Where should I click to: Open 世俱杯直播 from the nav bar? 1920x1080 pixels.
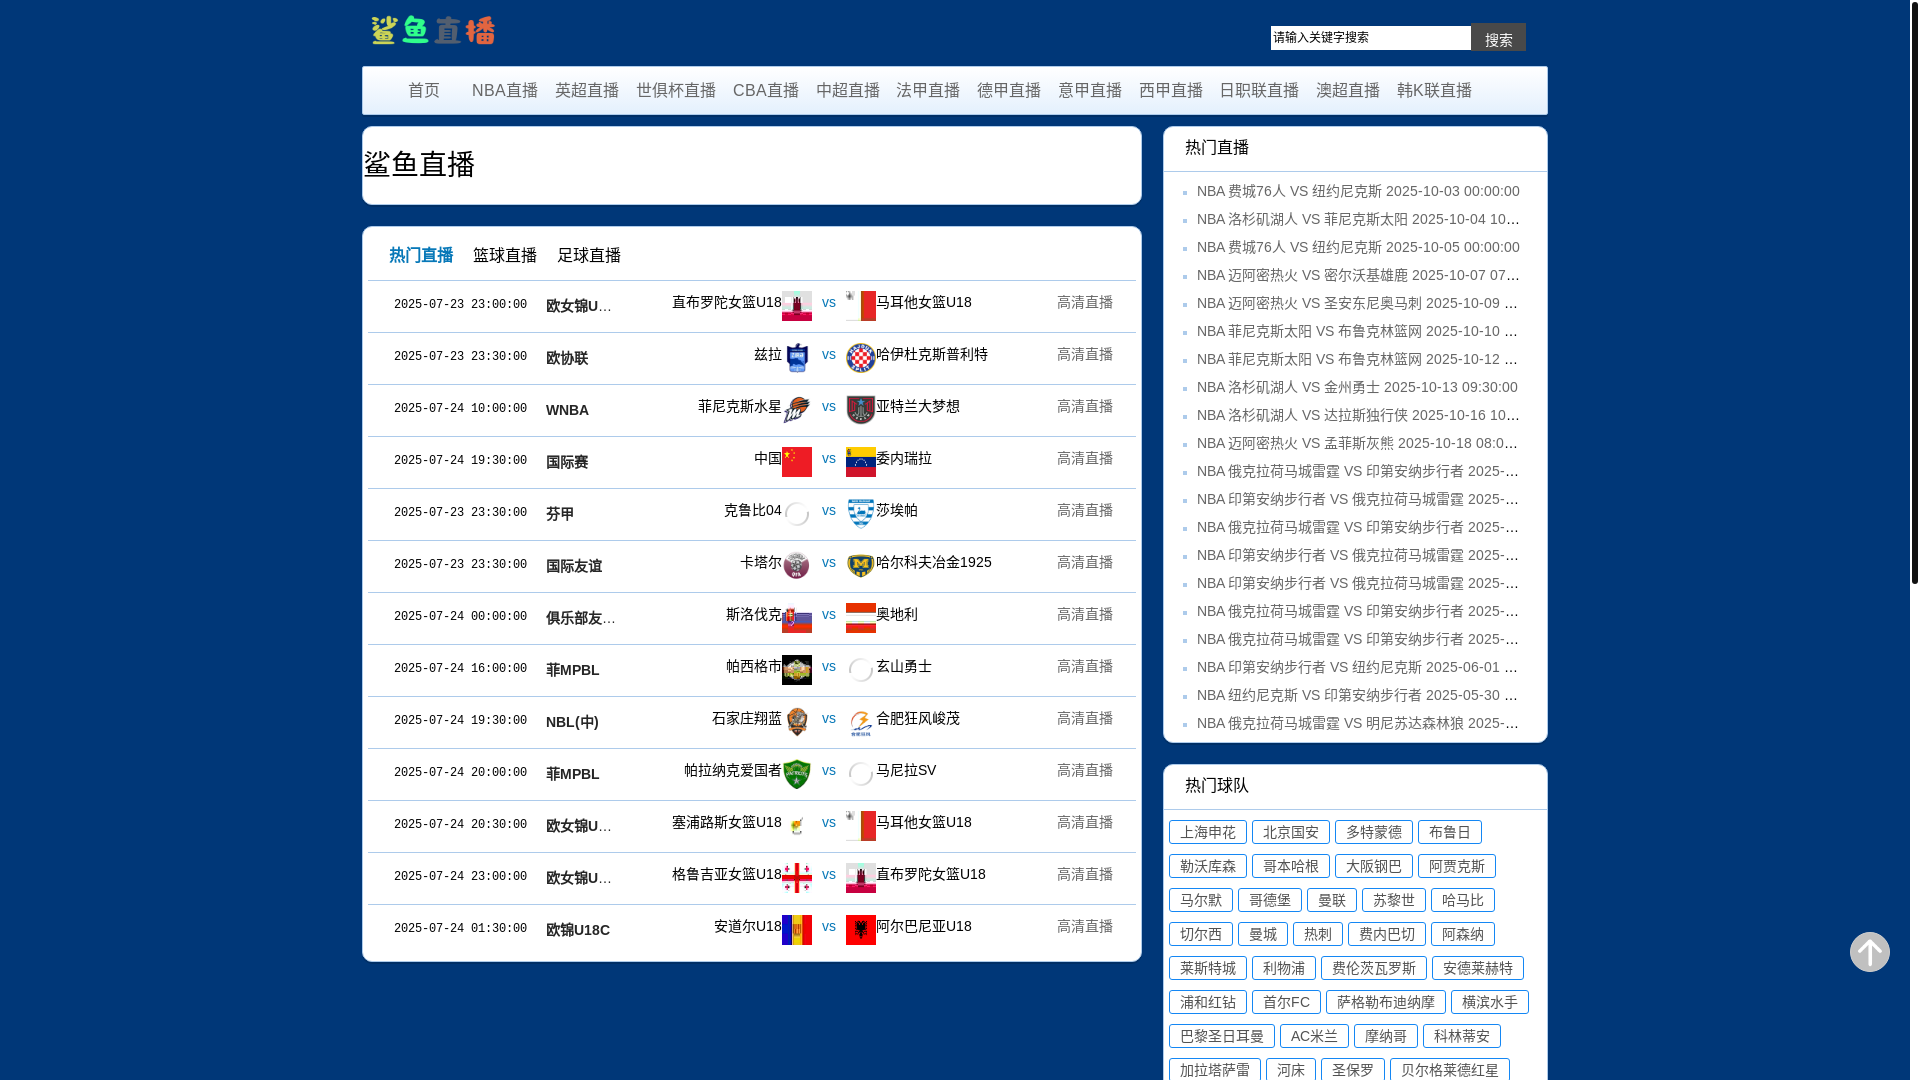pos(675,91)
